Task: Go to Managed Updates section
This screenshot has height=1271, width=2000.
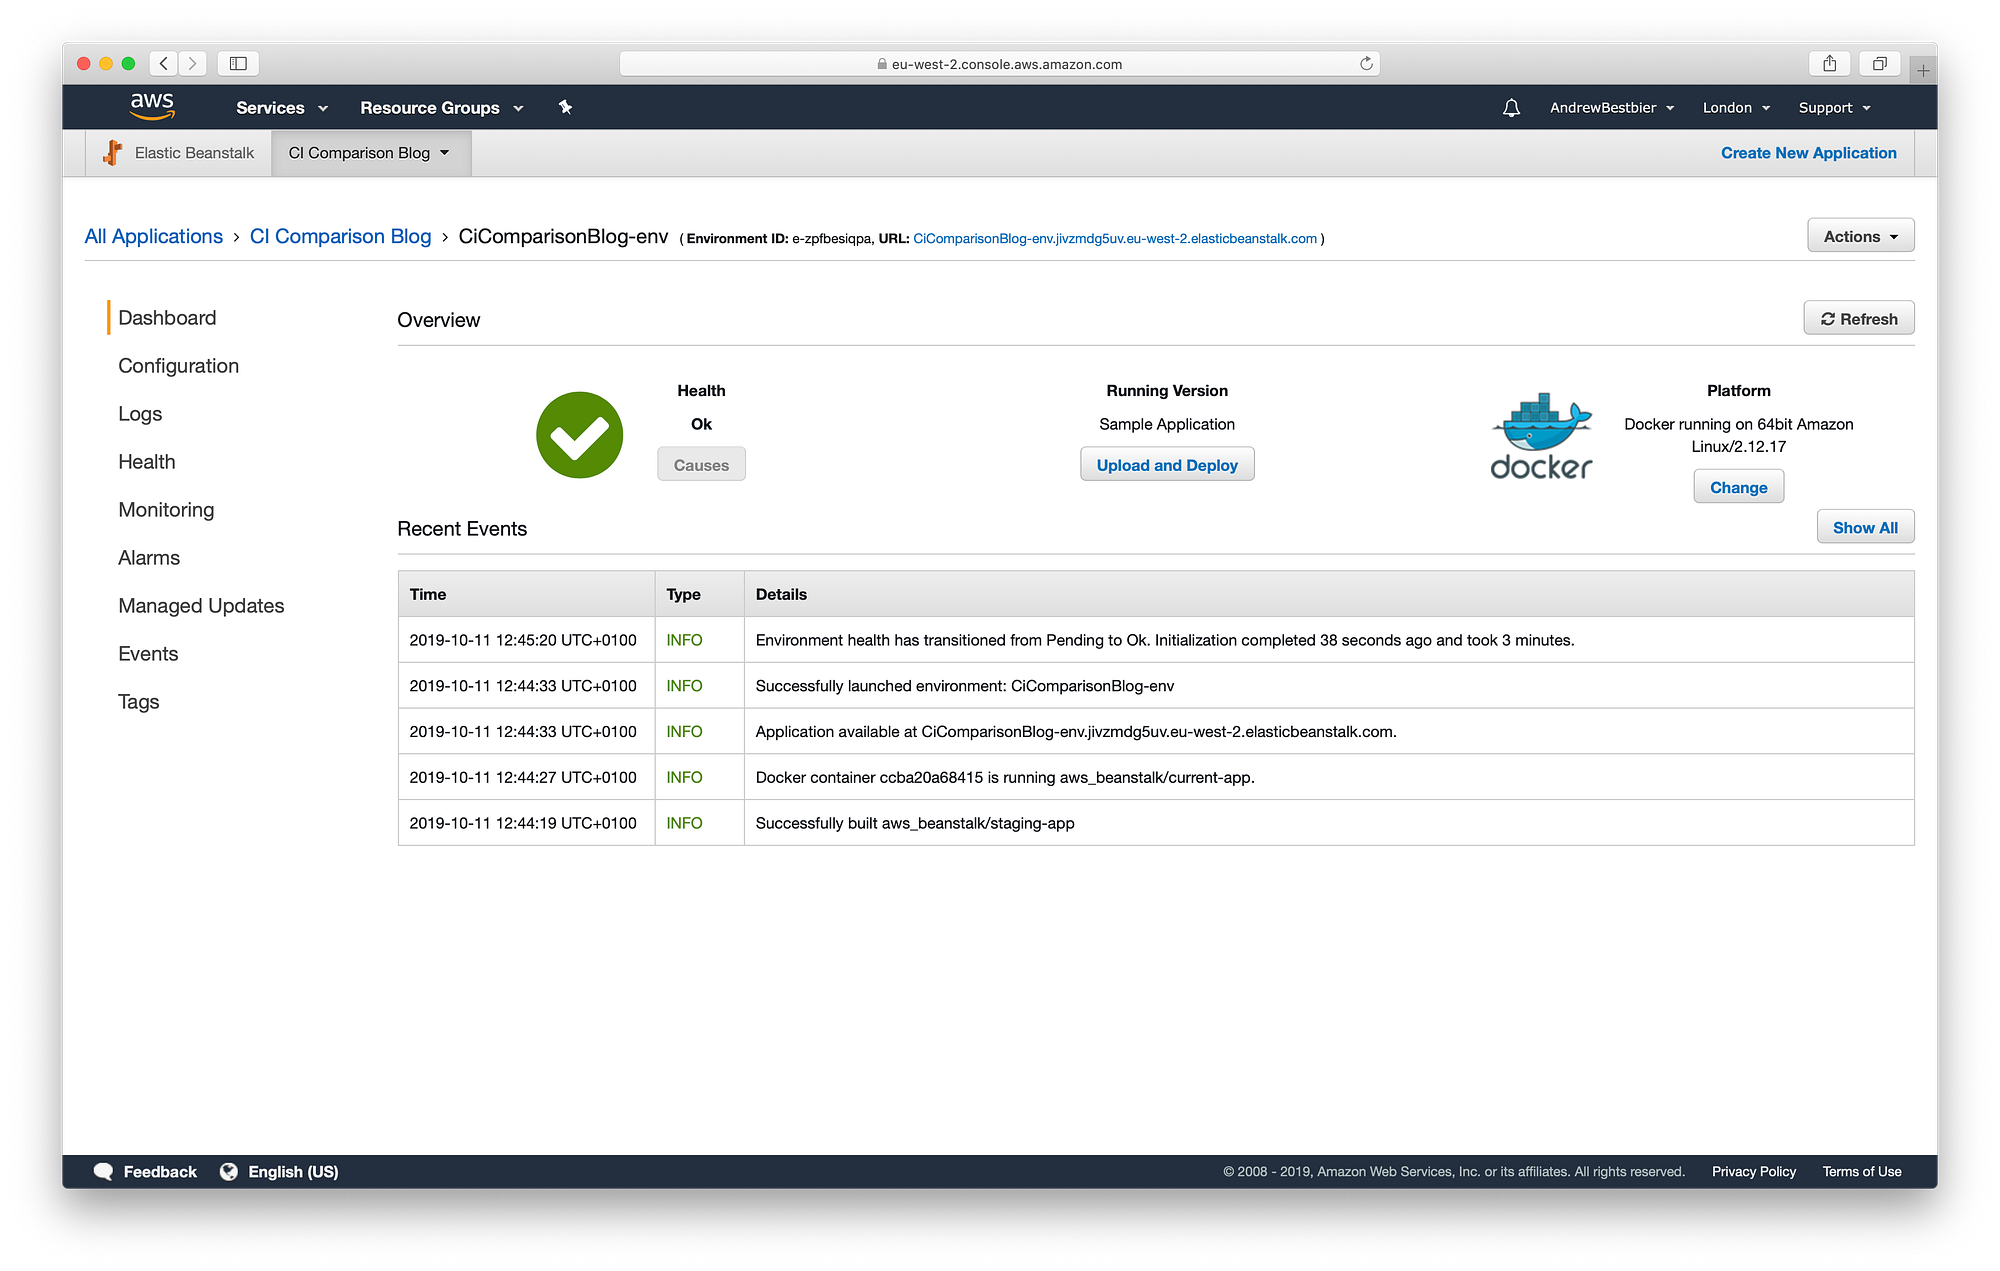Action: tap(201, 606)
